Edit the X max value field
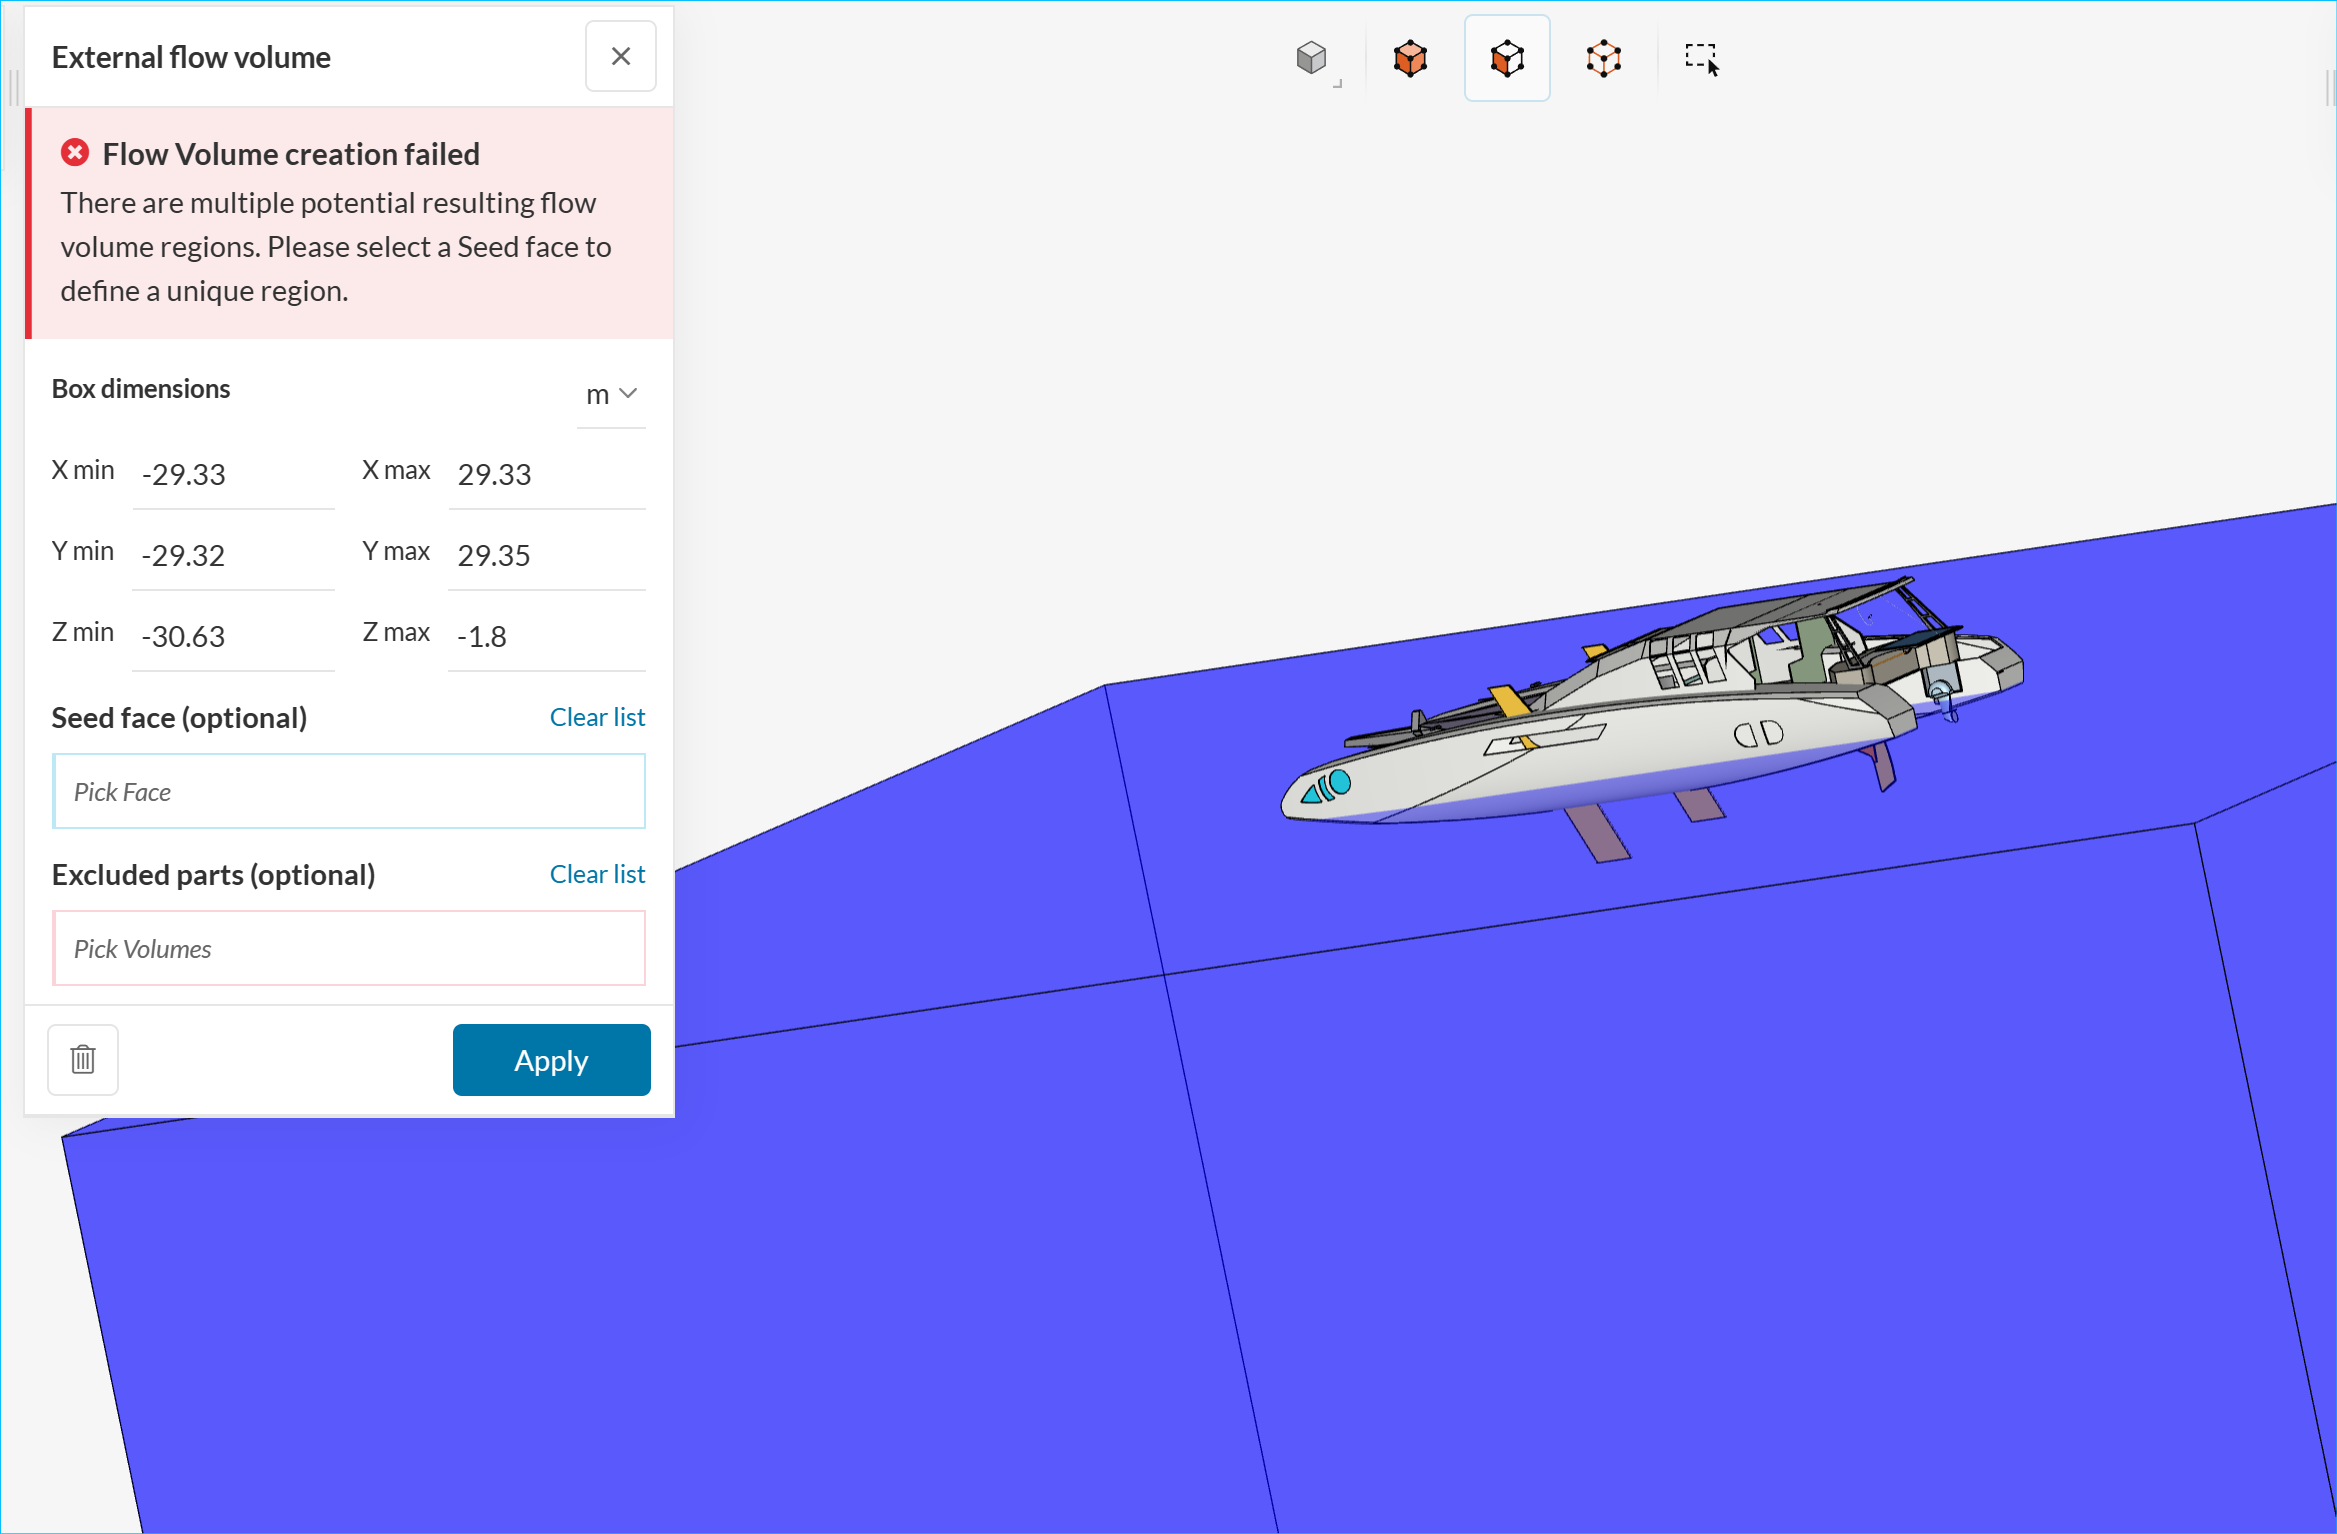Screen dimensions: 2337x1534 [546, 475]
